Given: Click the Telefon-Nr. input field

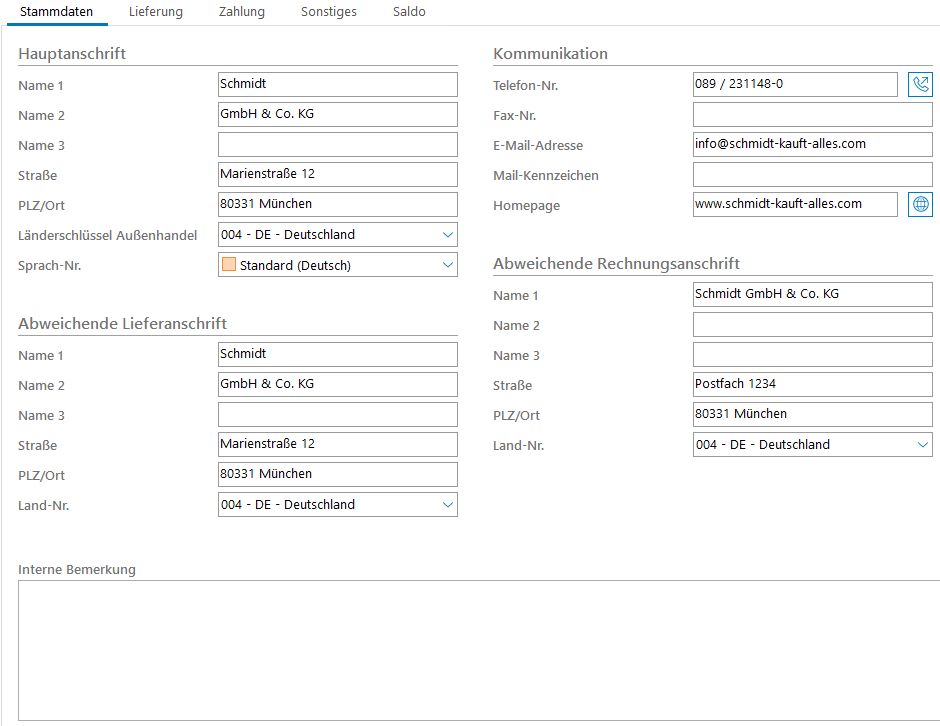Looking at the screenshot, I should 795,85.
